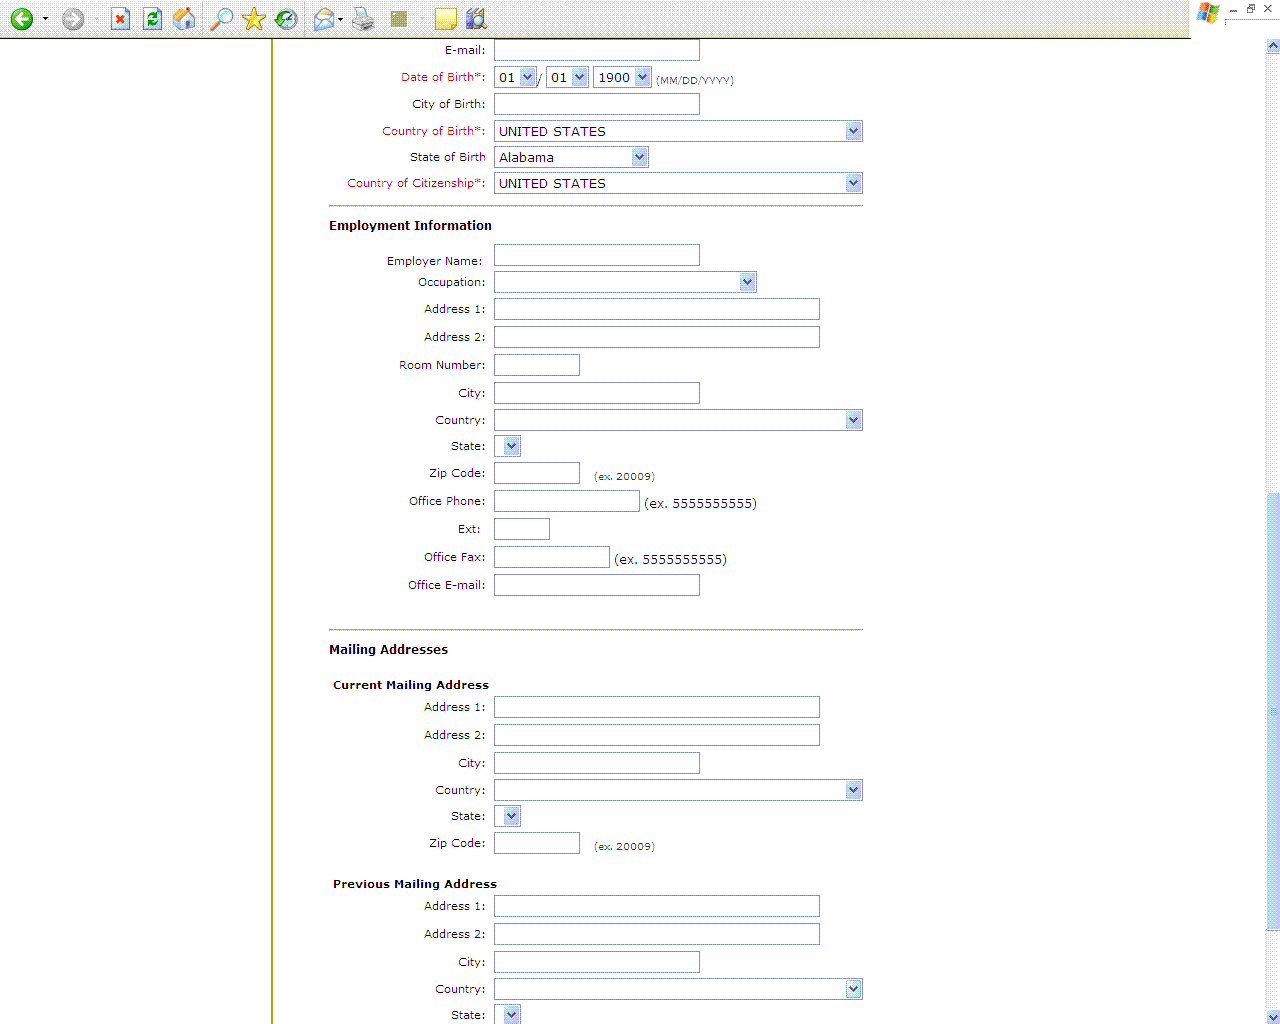The width and height of the screenshot is (1280, 1024).
Task: Click the Current Mailing Address subheading
Action: point(411,685)
